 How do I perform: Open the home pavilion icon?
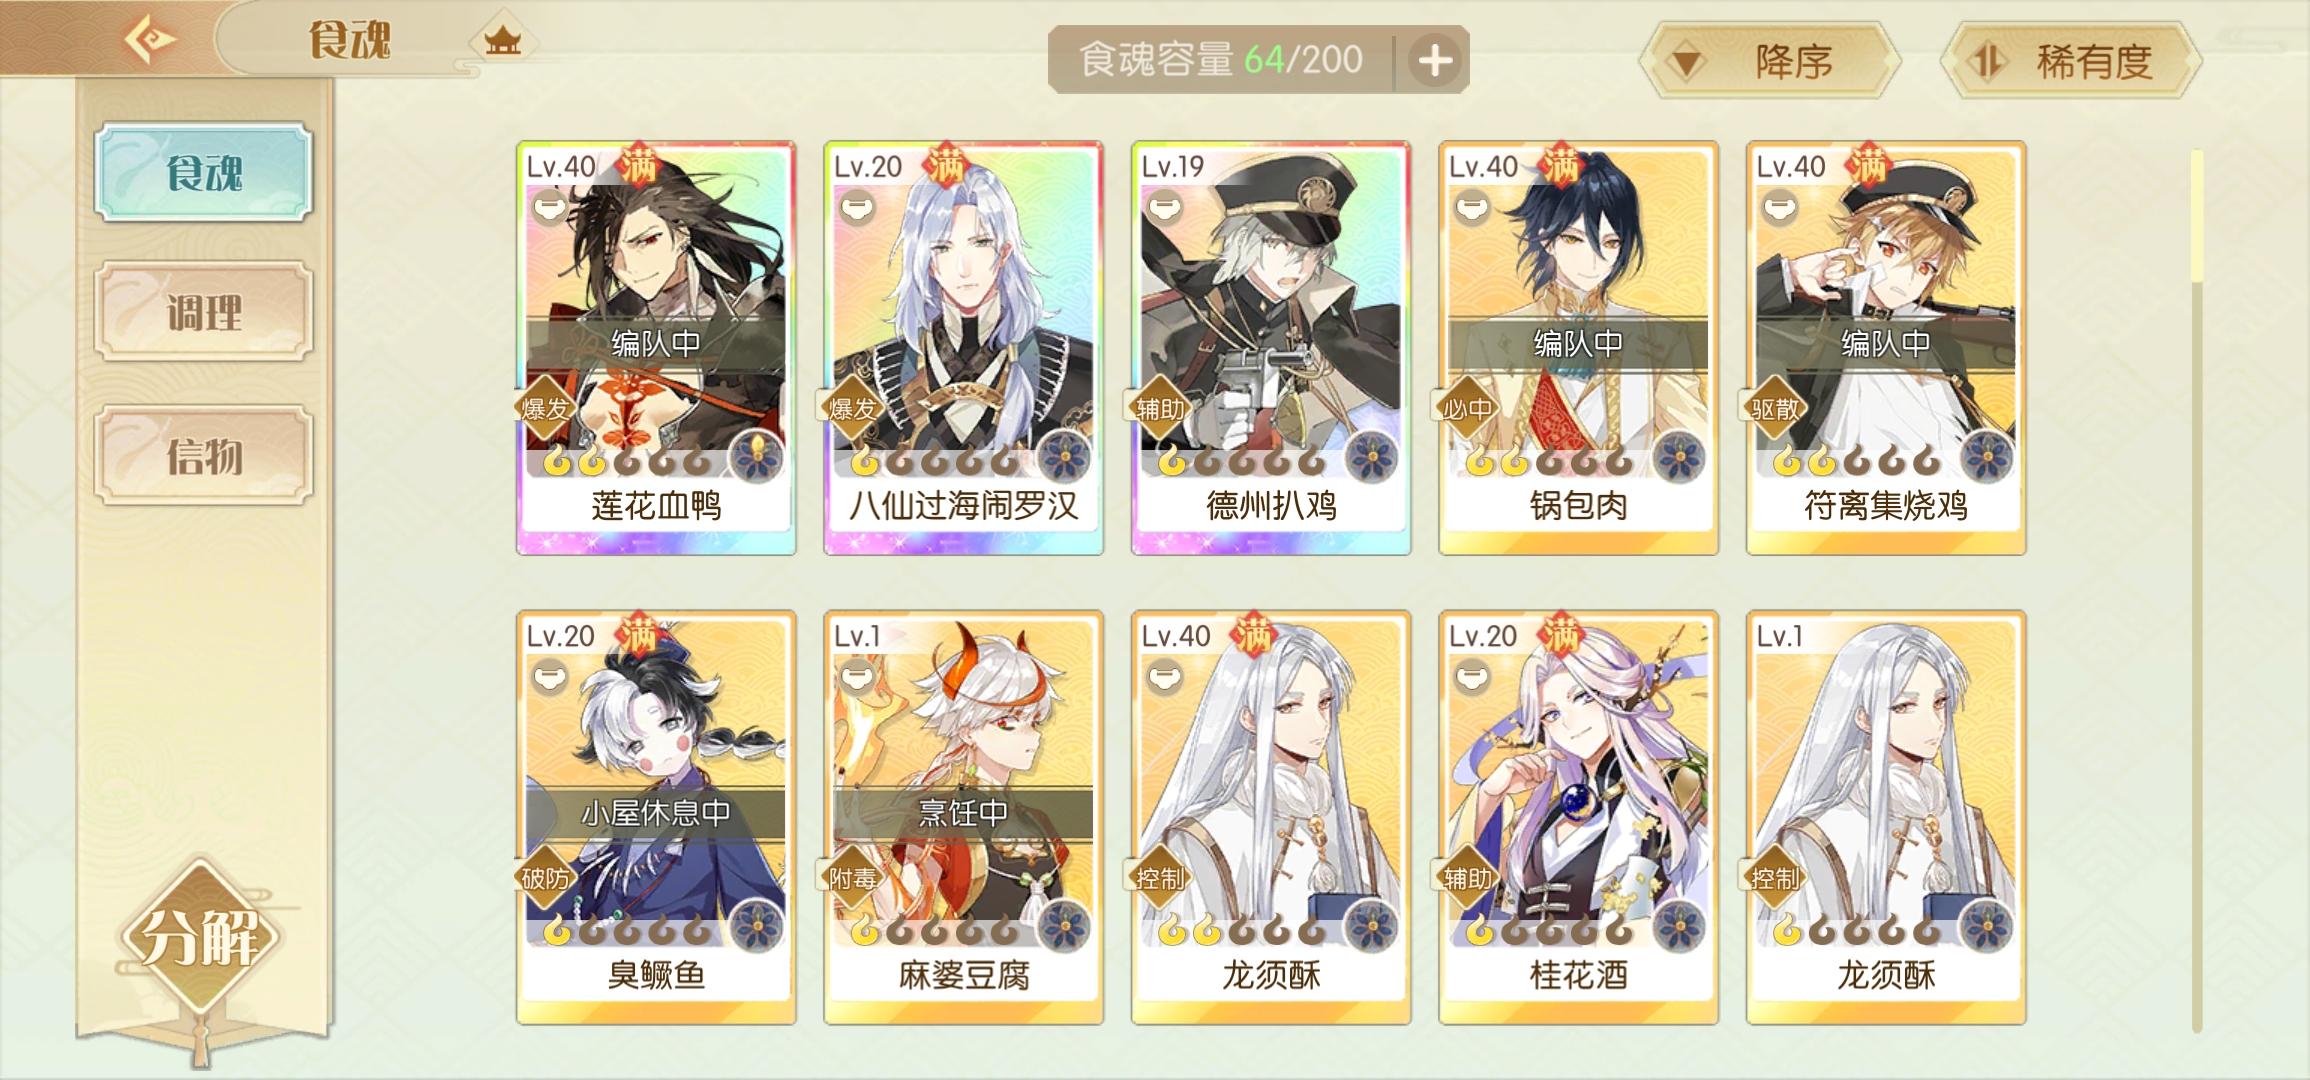coord(502,42)
